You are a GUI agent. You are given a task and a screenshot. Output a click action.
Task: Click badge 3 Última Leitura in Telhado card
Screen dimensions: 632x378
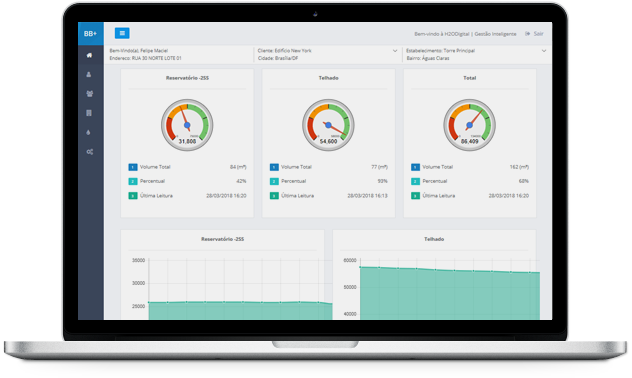tap(274, 196)
